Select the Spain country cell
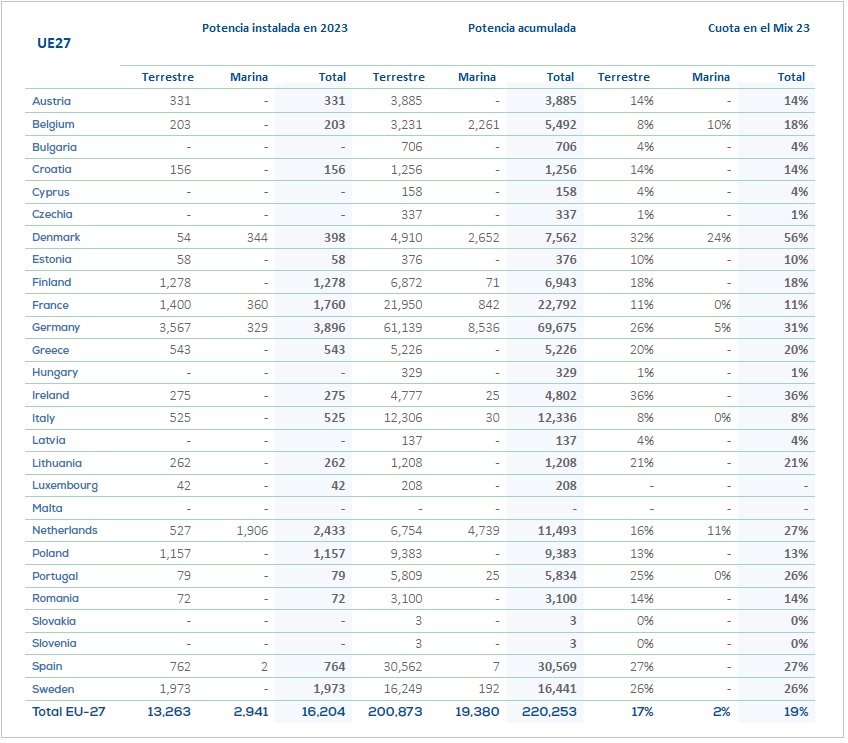The image size is (848, 743). (x=47, y=666)
